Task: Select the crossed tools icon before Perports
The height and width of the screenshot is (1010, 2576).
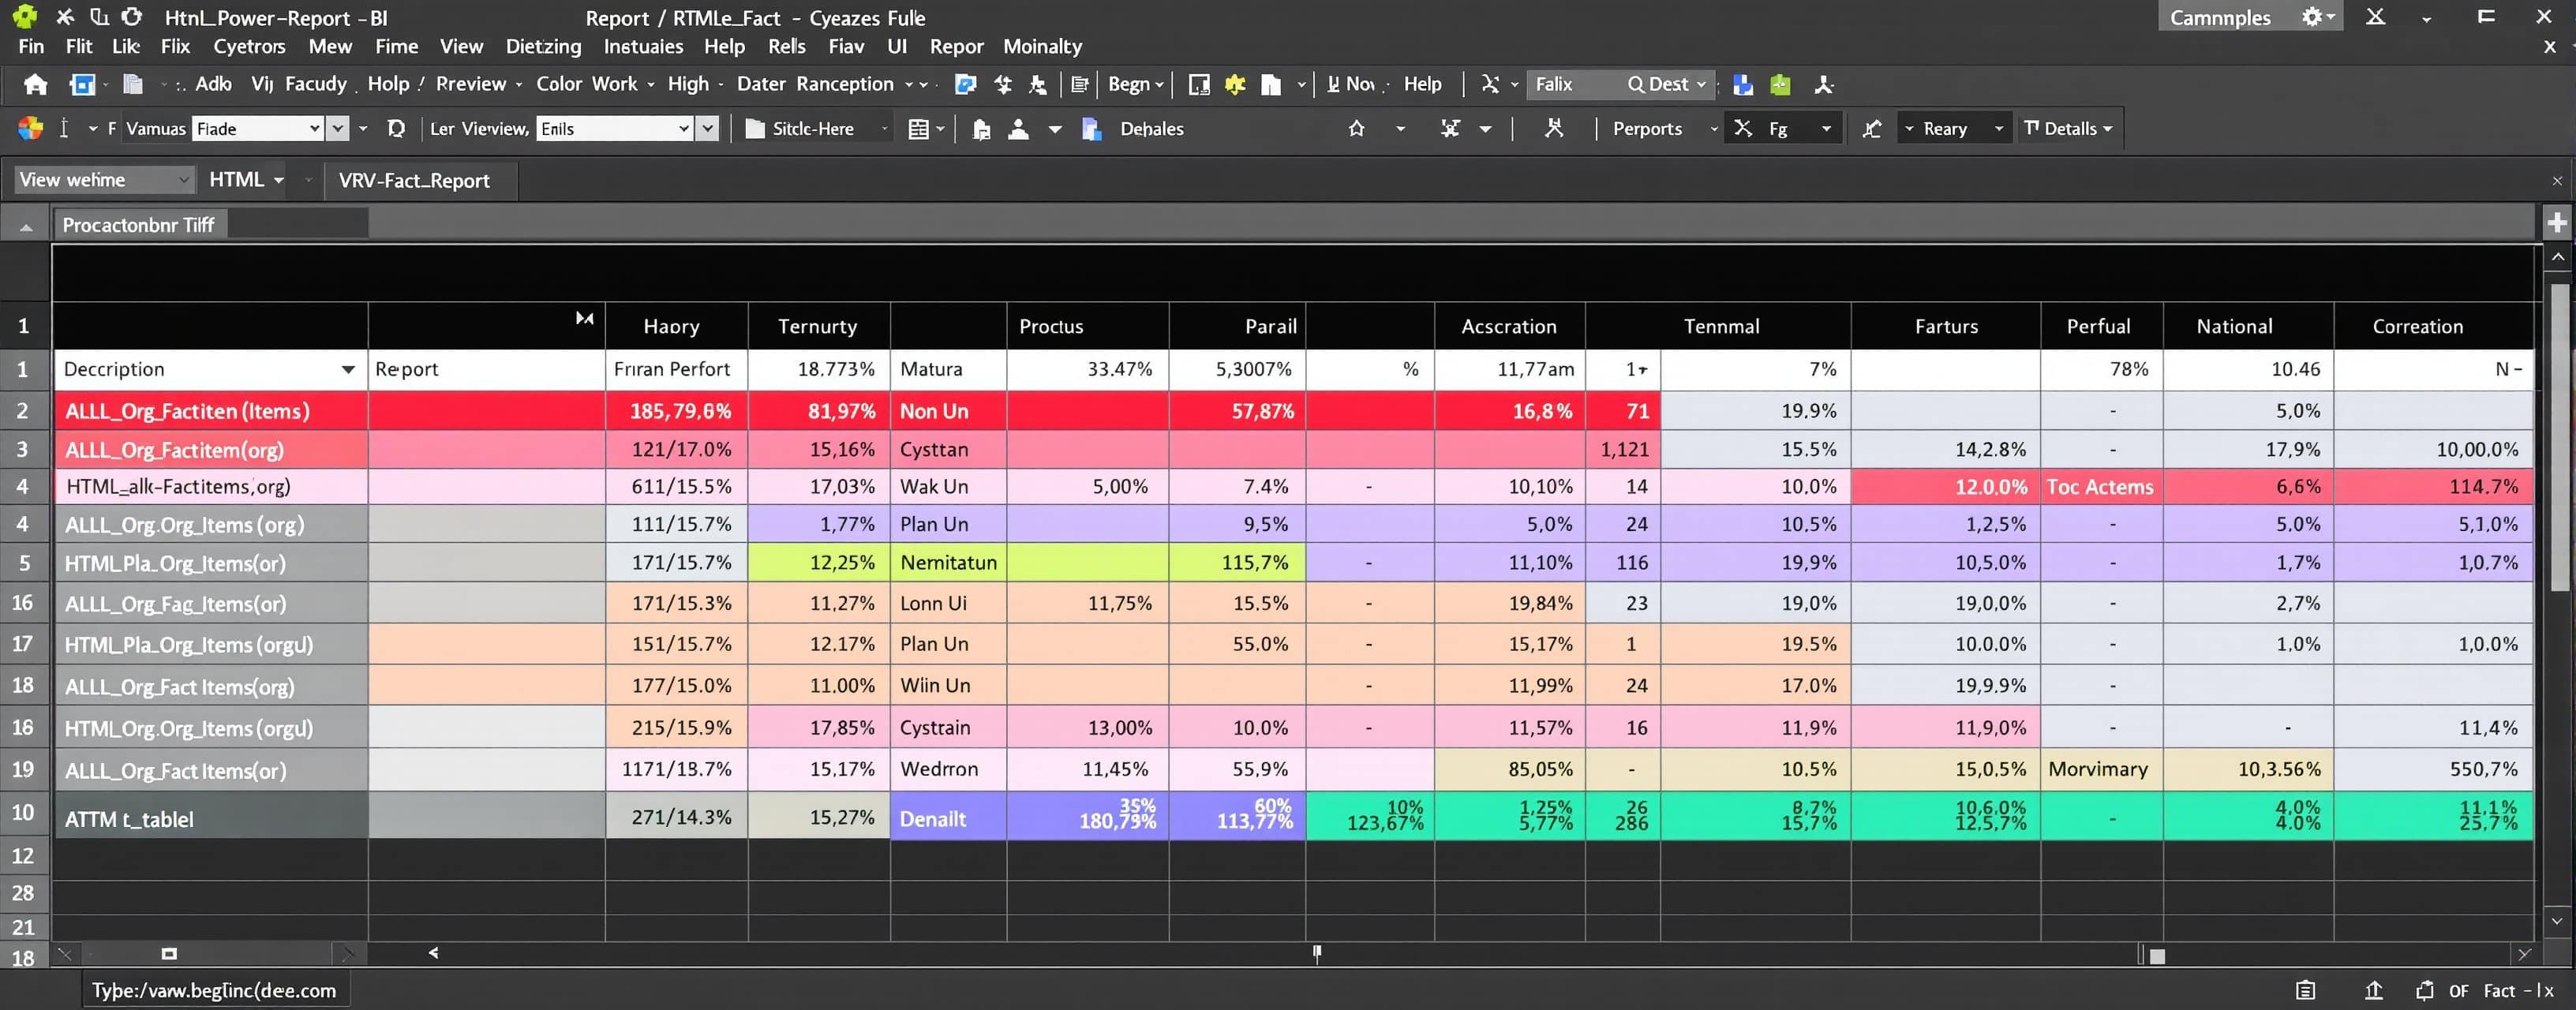Action: 1553,128
